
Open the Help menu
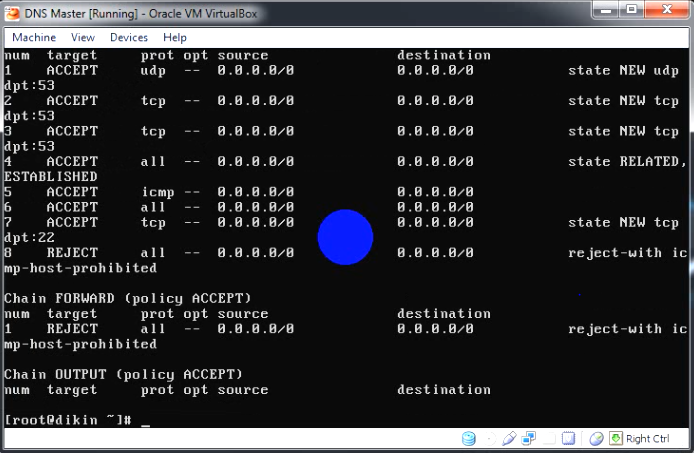175,37
